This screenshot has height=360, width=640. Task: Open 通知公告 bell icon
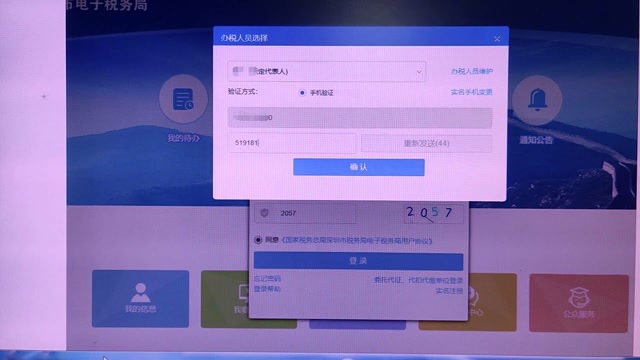click(537, 100)
